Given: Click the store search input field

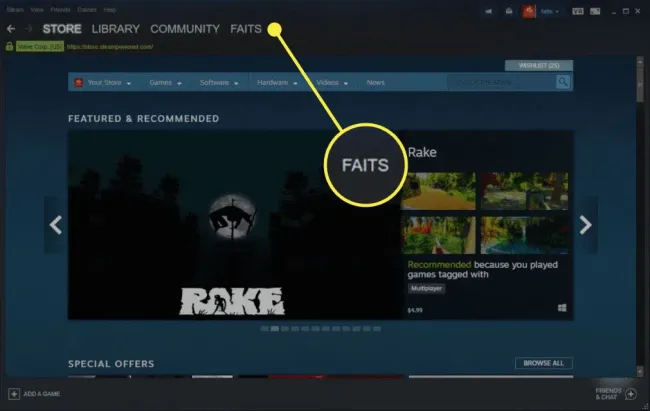Looking at the screenshot, I should tap(502, 82).
